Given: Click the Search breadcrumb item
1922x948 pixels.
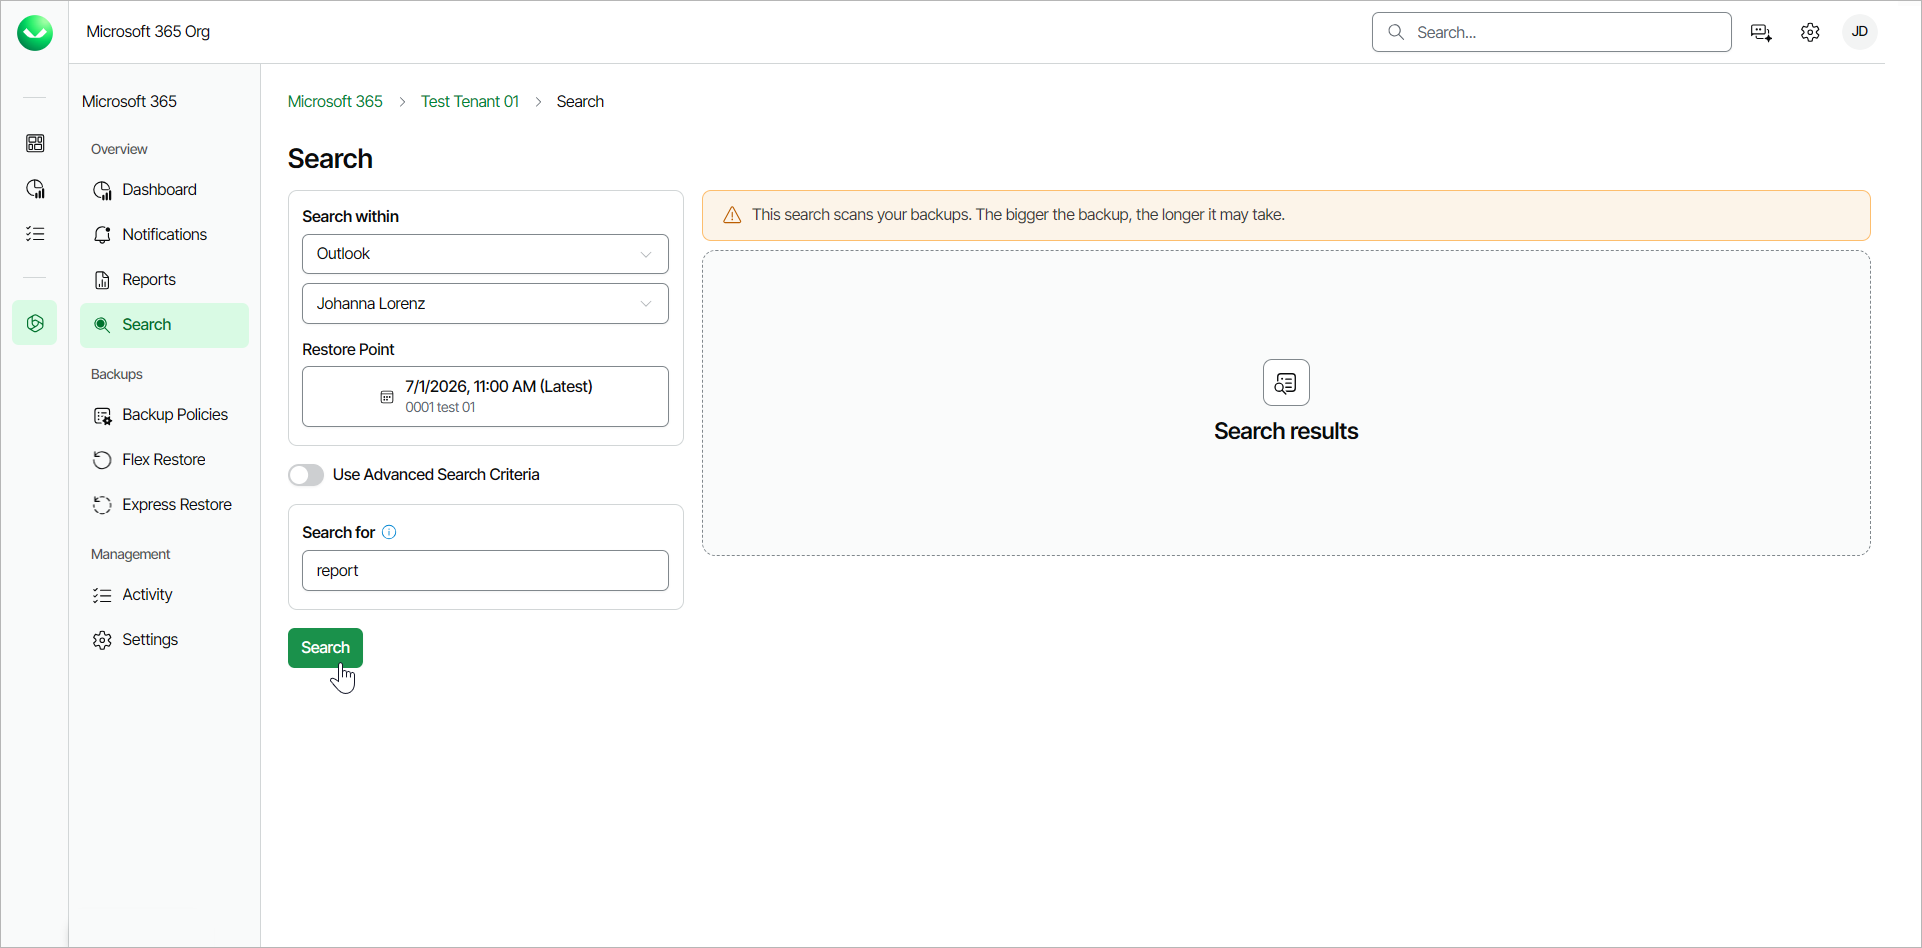Looking at the screenshot, I should click(580, 102).
